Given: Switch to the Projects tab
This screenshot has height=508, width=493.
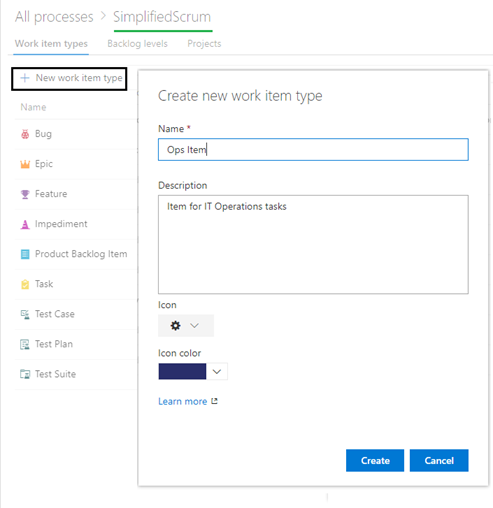Looking at the screenshot, I should click(204, 44).
